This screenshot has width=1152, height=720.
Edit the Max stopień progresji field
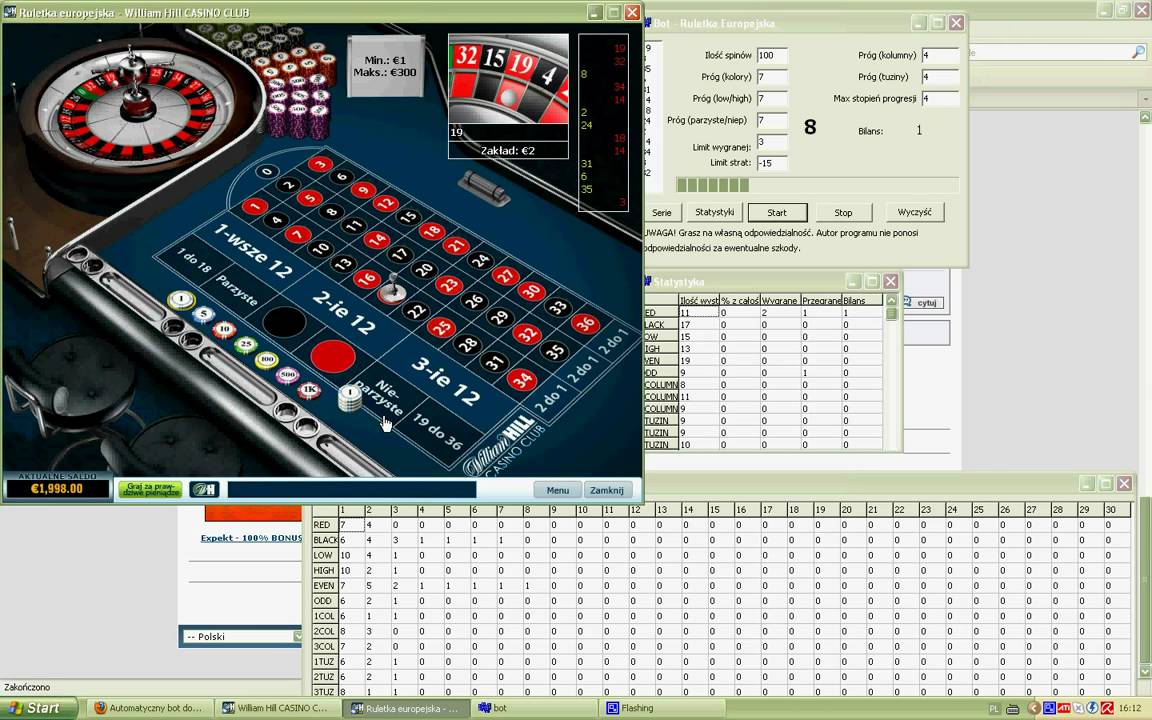[940, 98]
